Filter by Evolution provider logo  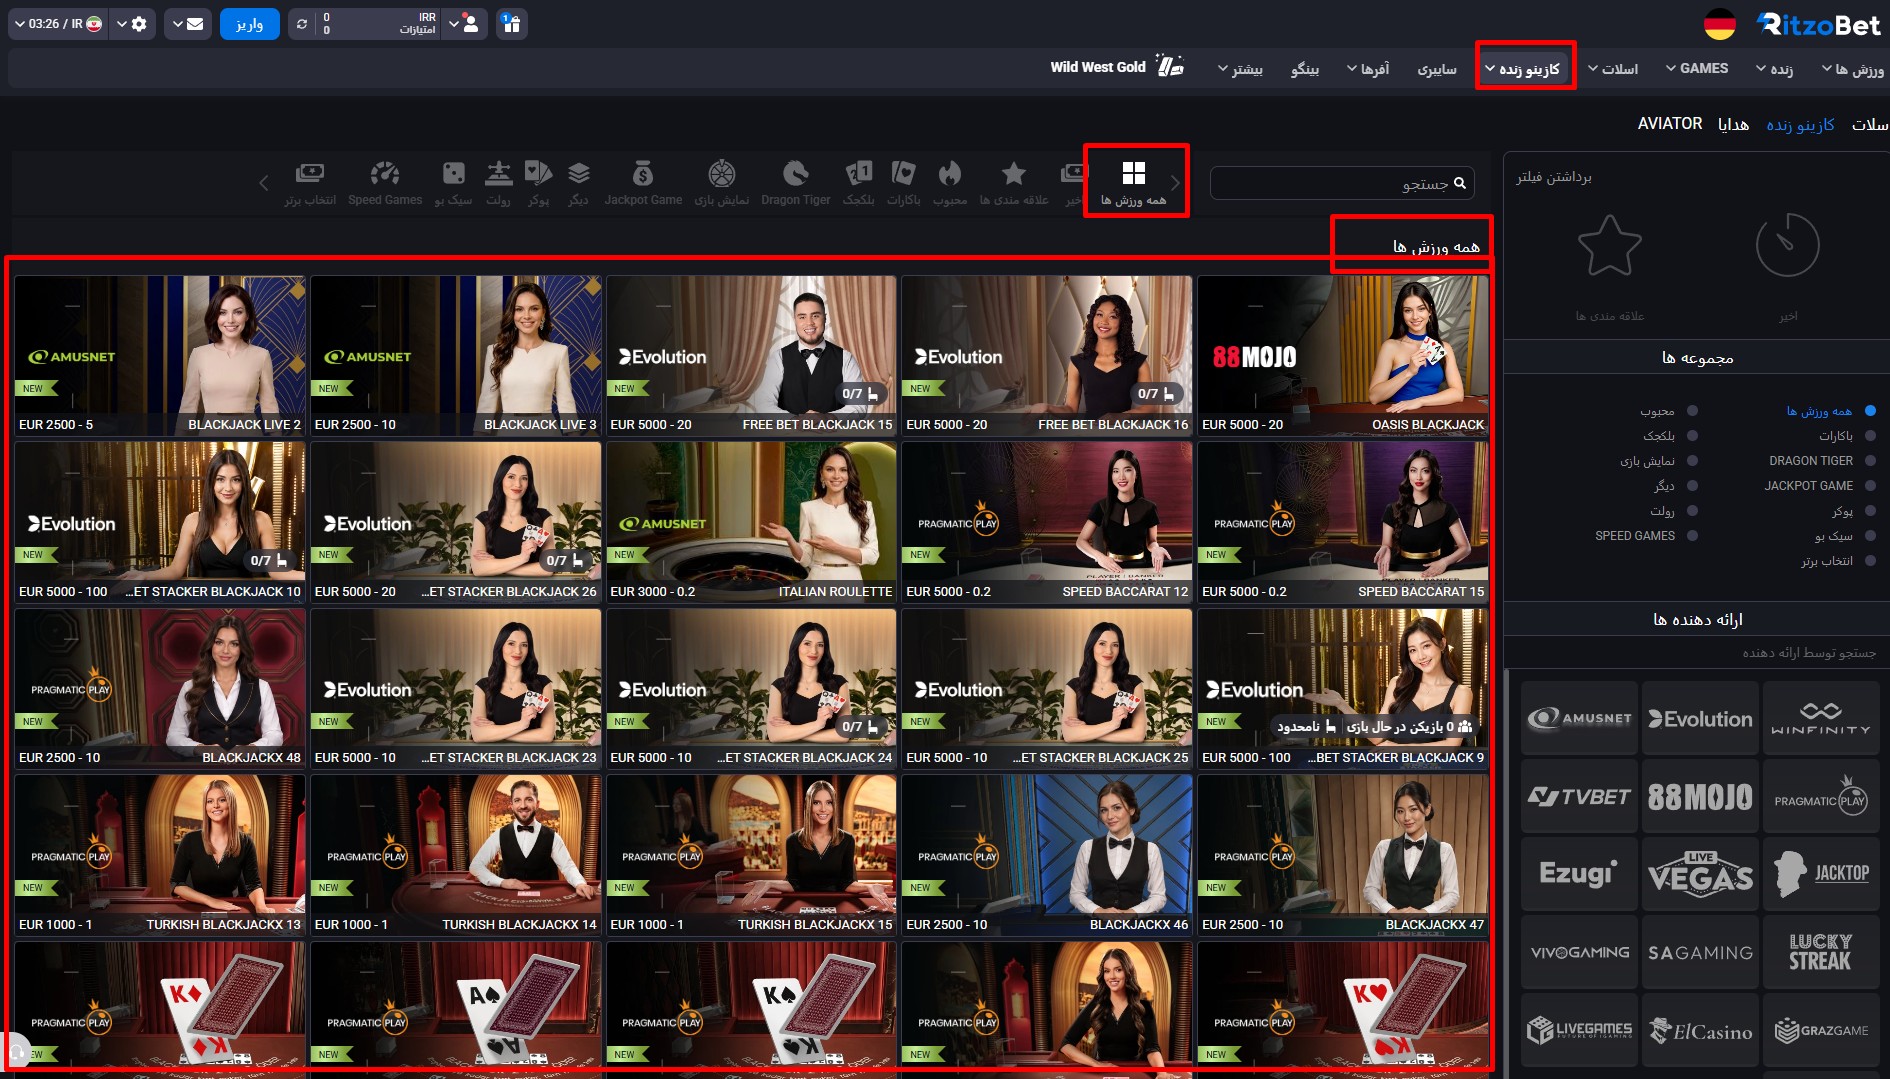[x=1700, y=718]
